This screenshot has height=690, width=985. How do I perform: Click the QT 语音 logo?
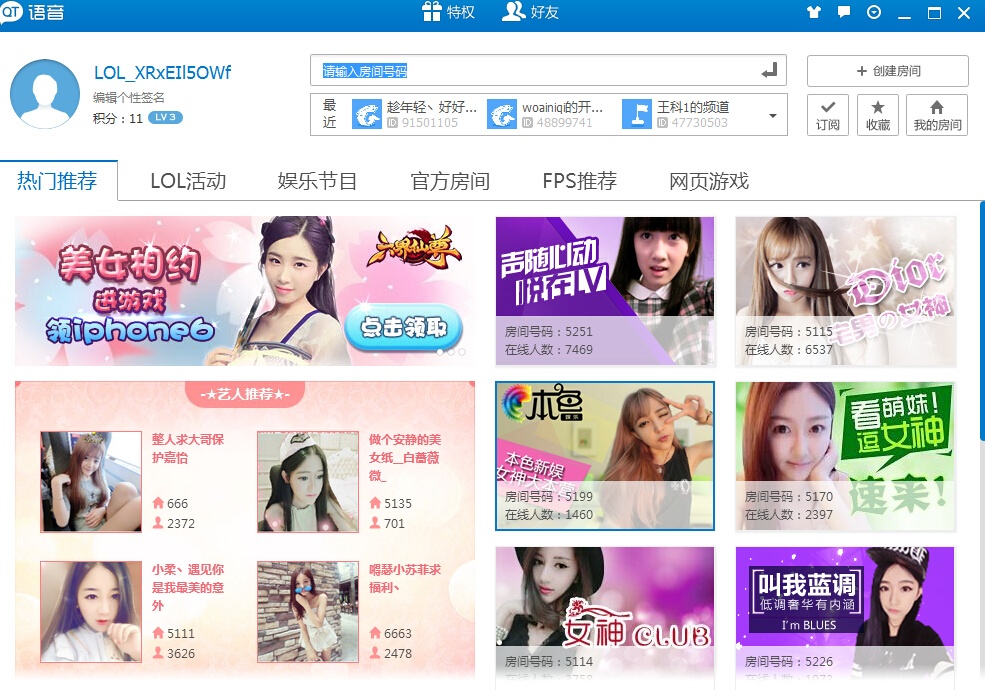pyautogui.click(x=33, y=12)
